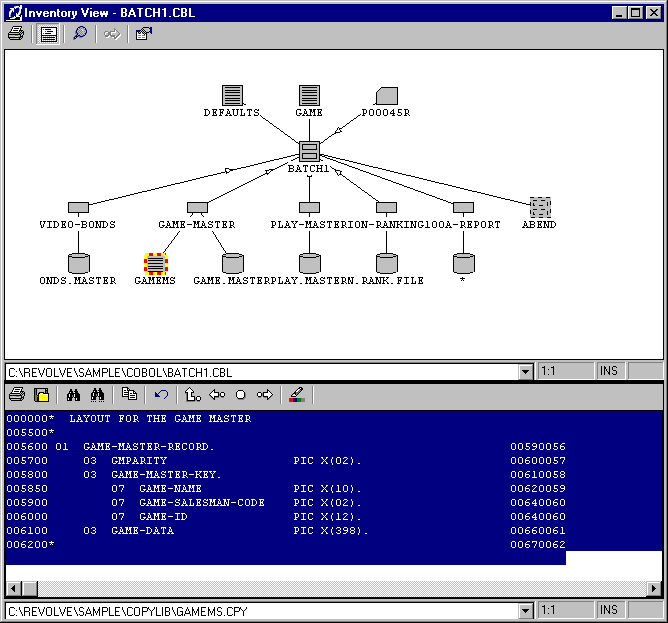
Task: Click the navigate back arrow icon
Action: [x=216, y=395]
